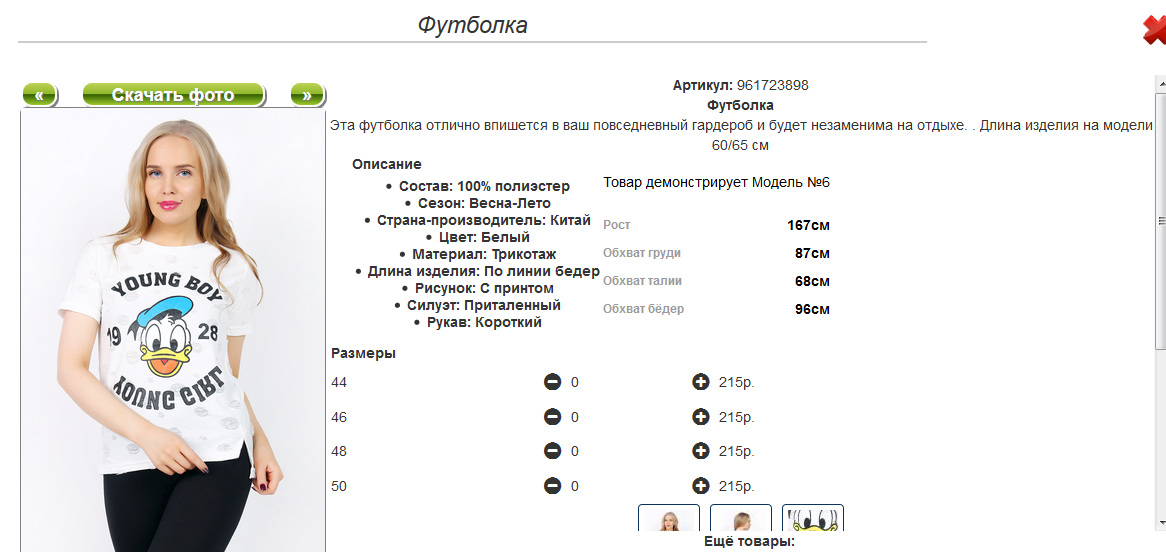Click quantity value 0 for size 46
The width and height of the screenshot is (1166, 552).
pyautogui.click(x=575, y=417)
